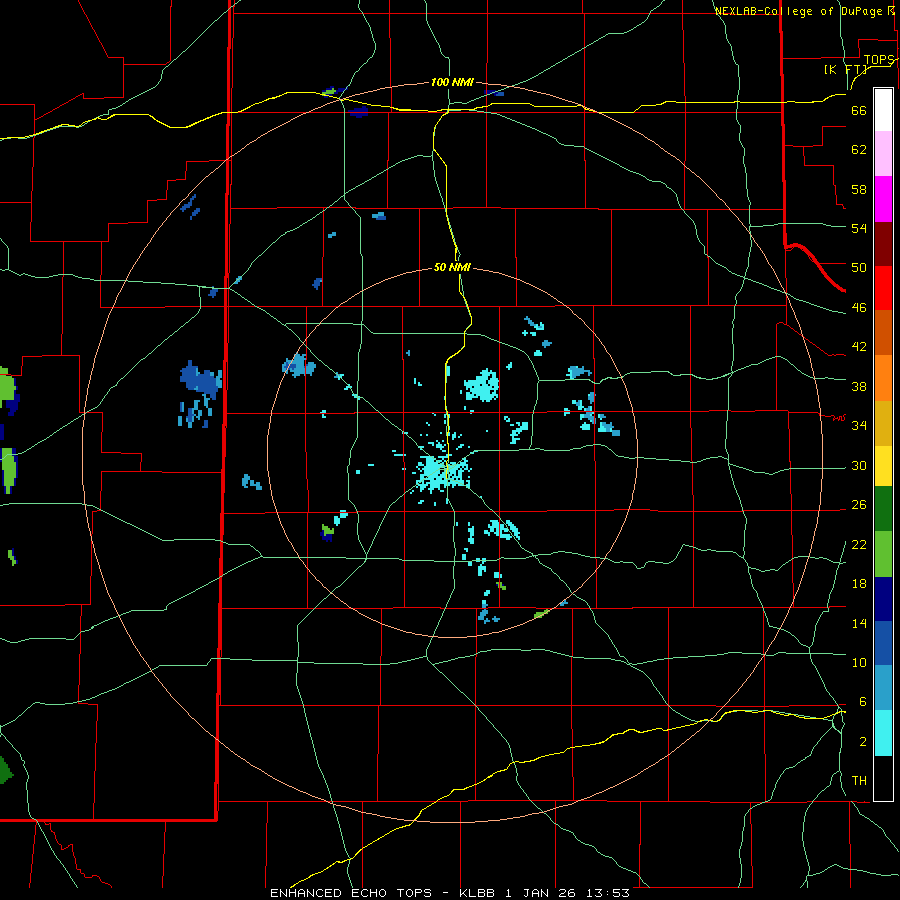Pick the cyan legend color band
Screen dimensions: 900x900
(x=883, y=734)
